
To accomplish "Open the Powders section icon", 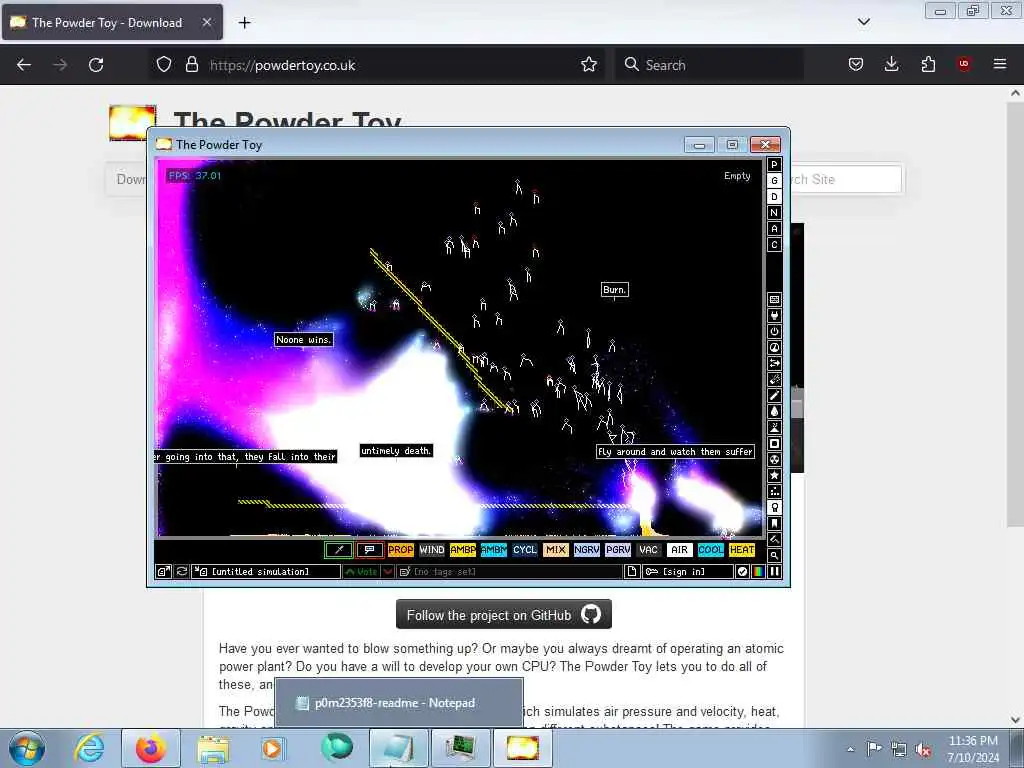I will (x=774, y=427).
